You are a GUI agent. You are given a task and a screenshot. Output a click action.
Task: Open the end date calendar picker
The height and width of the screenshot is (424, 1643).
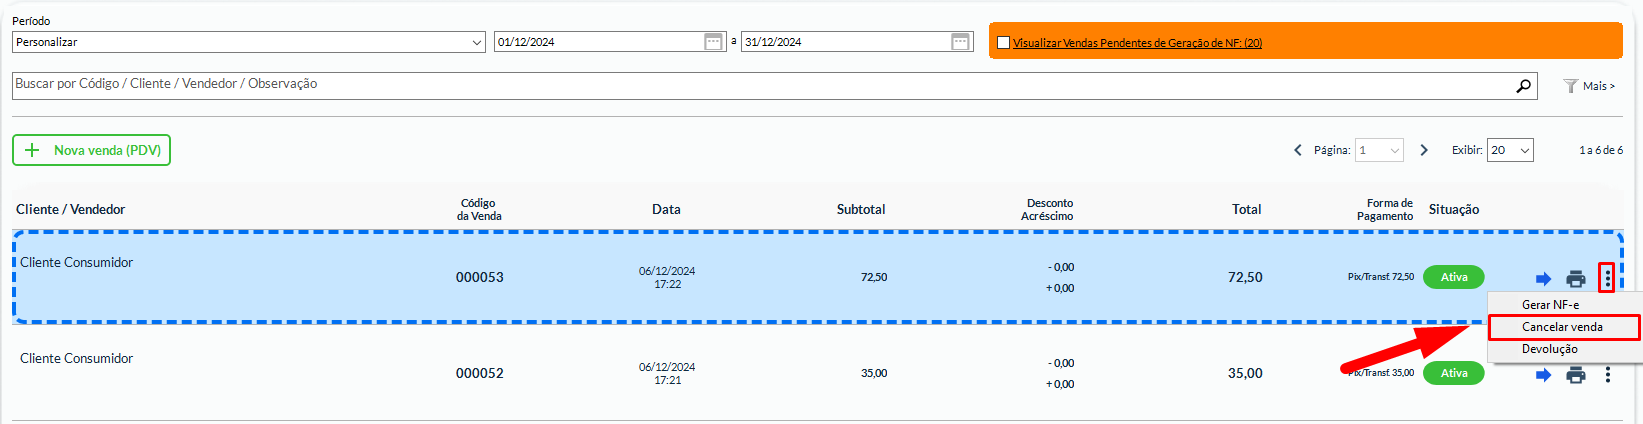point(960,42)
